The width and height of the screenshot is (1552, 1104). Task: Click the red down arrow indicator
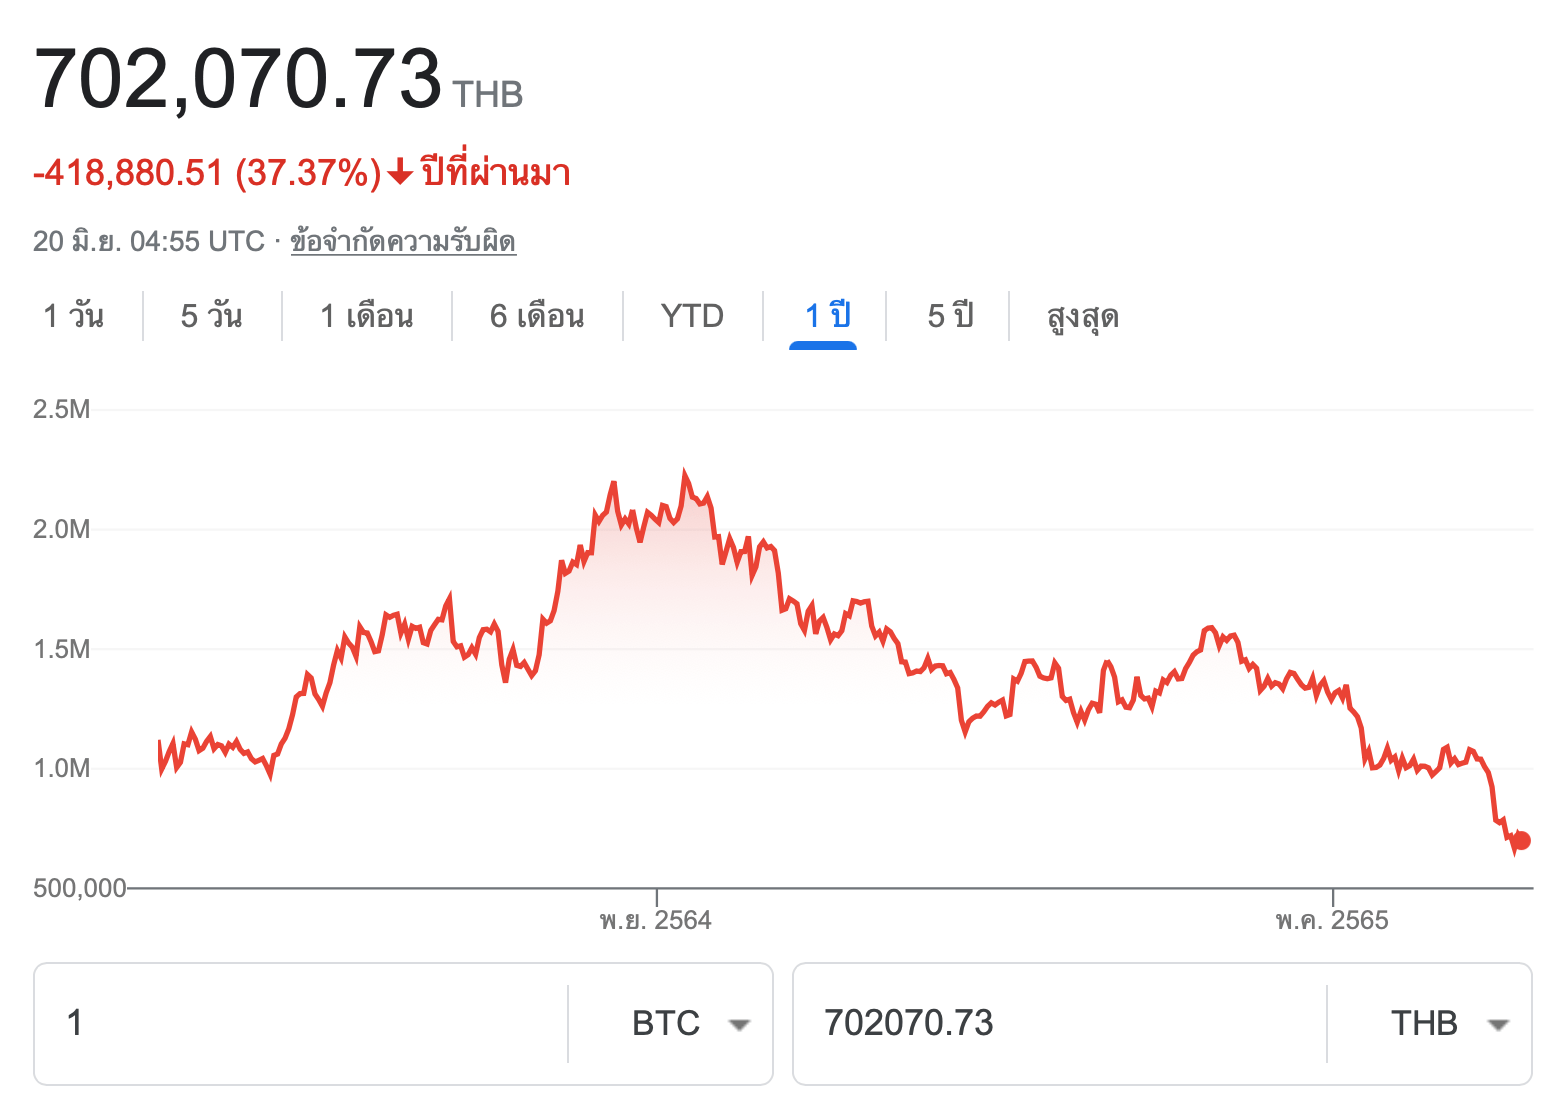pyautogui.click(x=400, y=173)
